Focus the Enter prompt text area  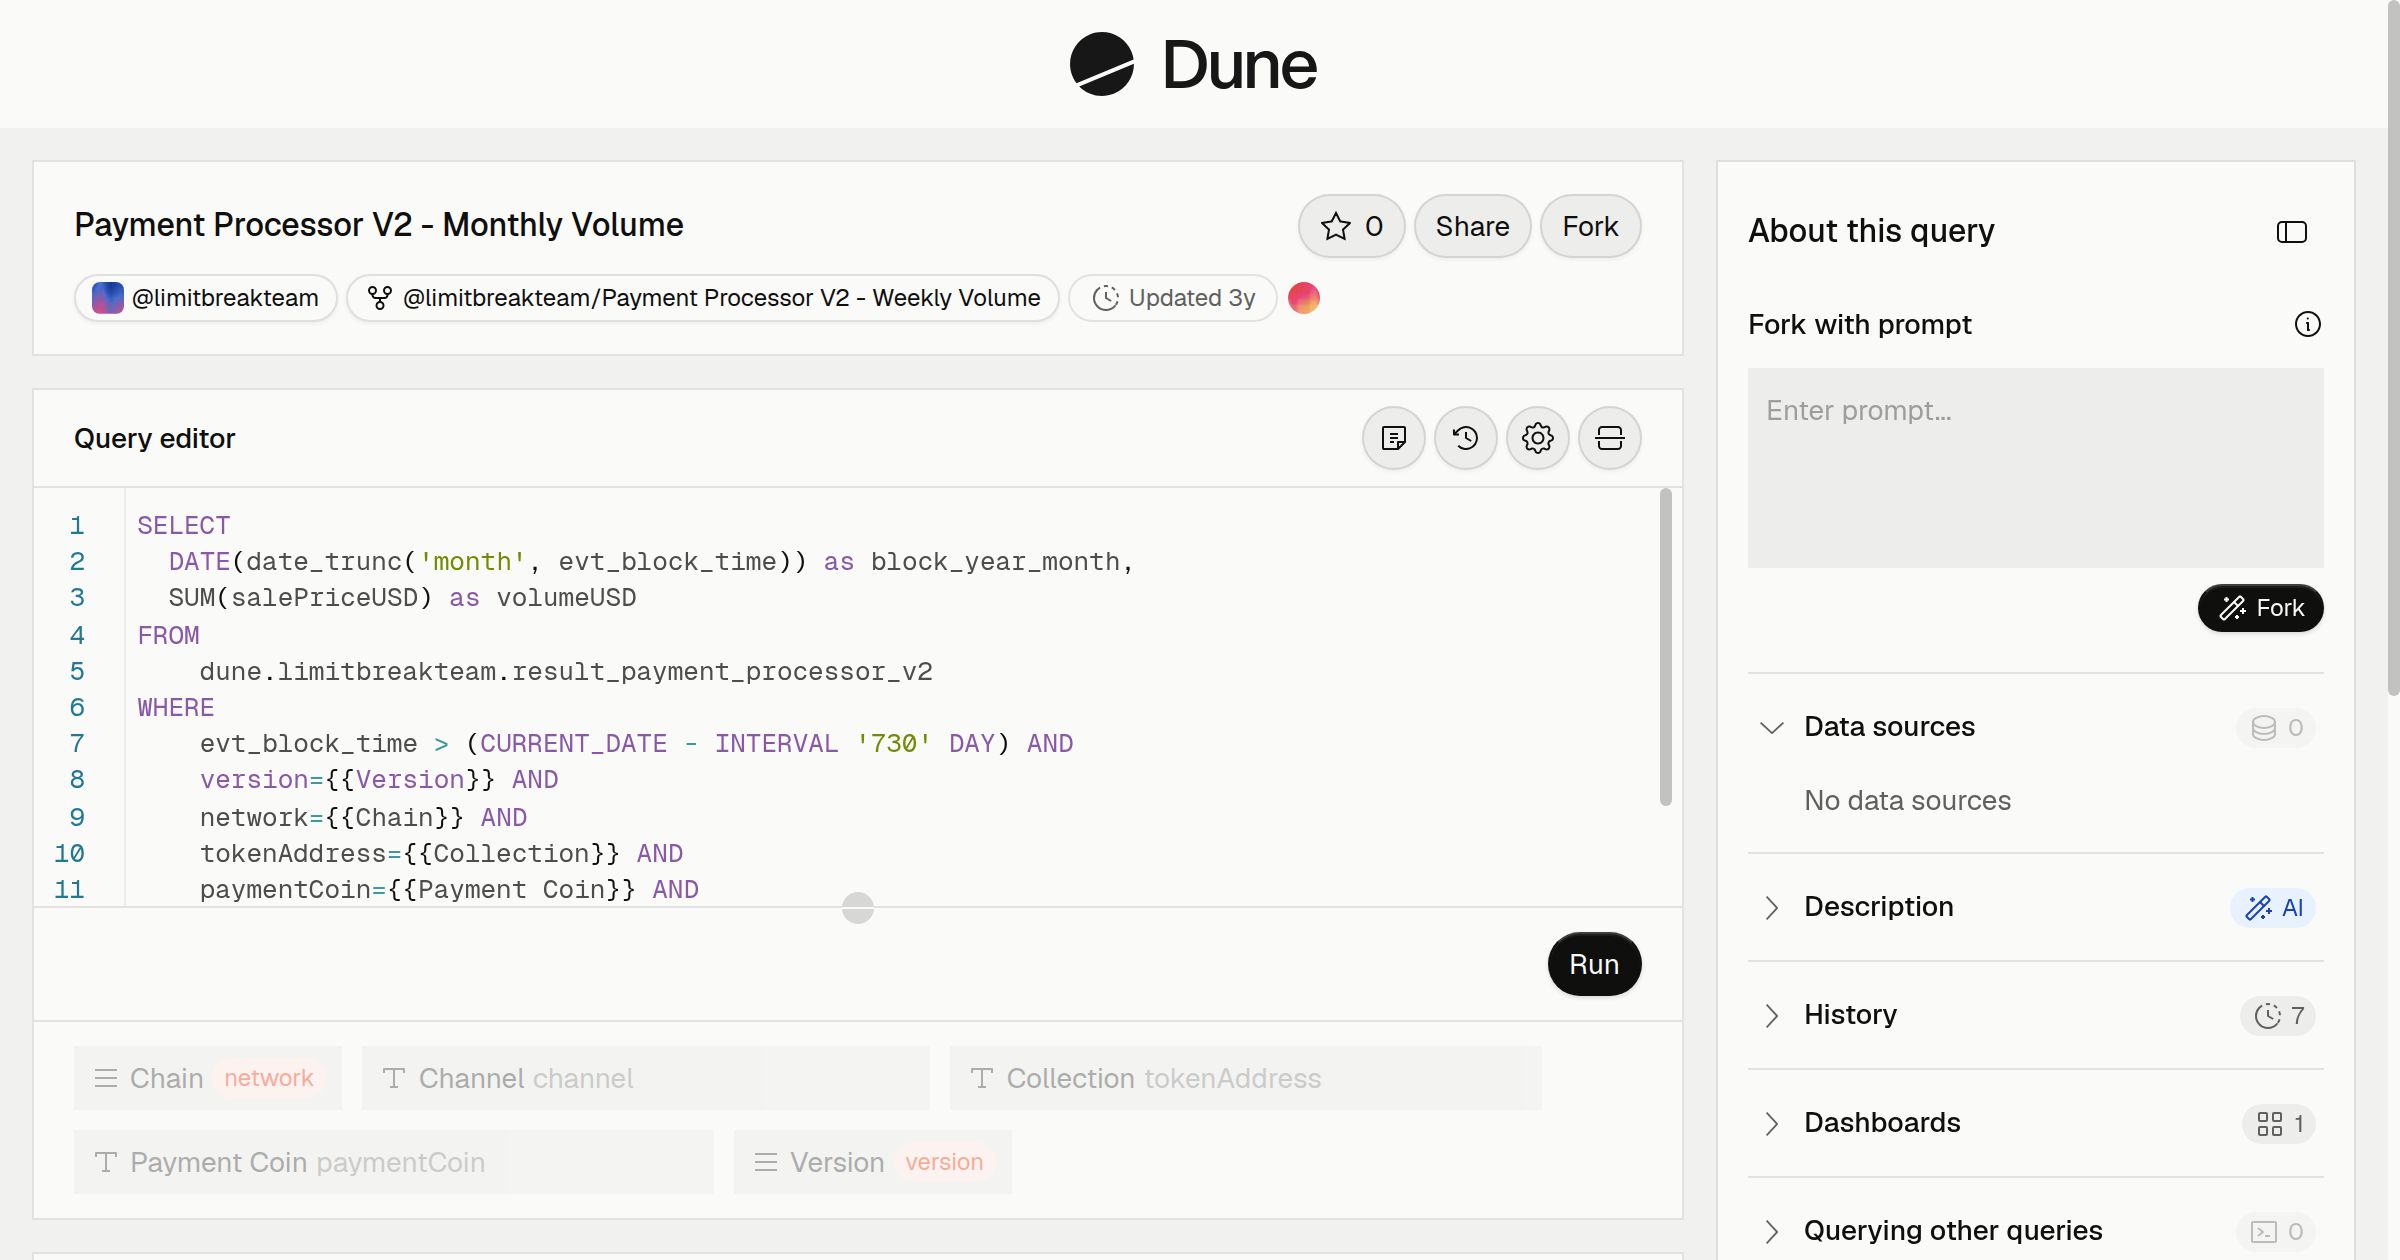click(2035, 468)
